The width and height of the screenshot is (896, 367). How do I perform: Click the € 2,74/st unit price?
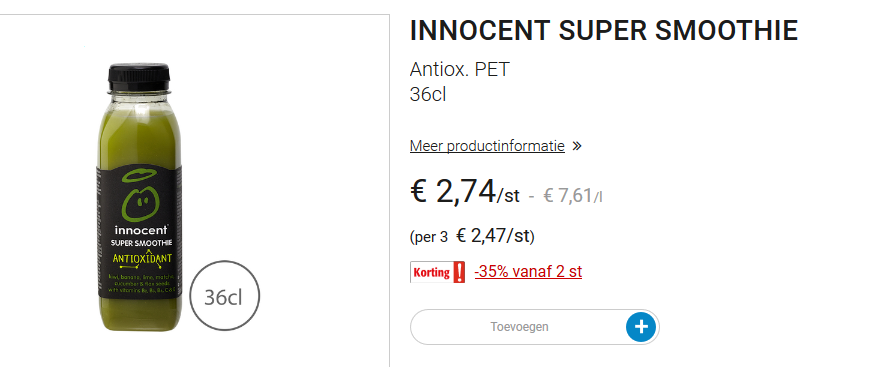pos(465,192)
